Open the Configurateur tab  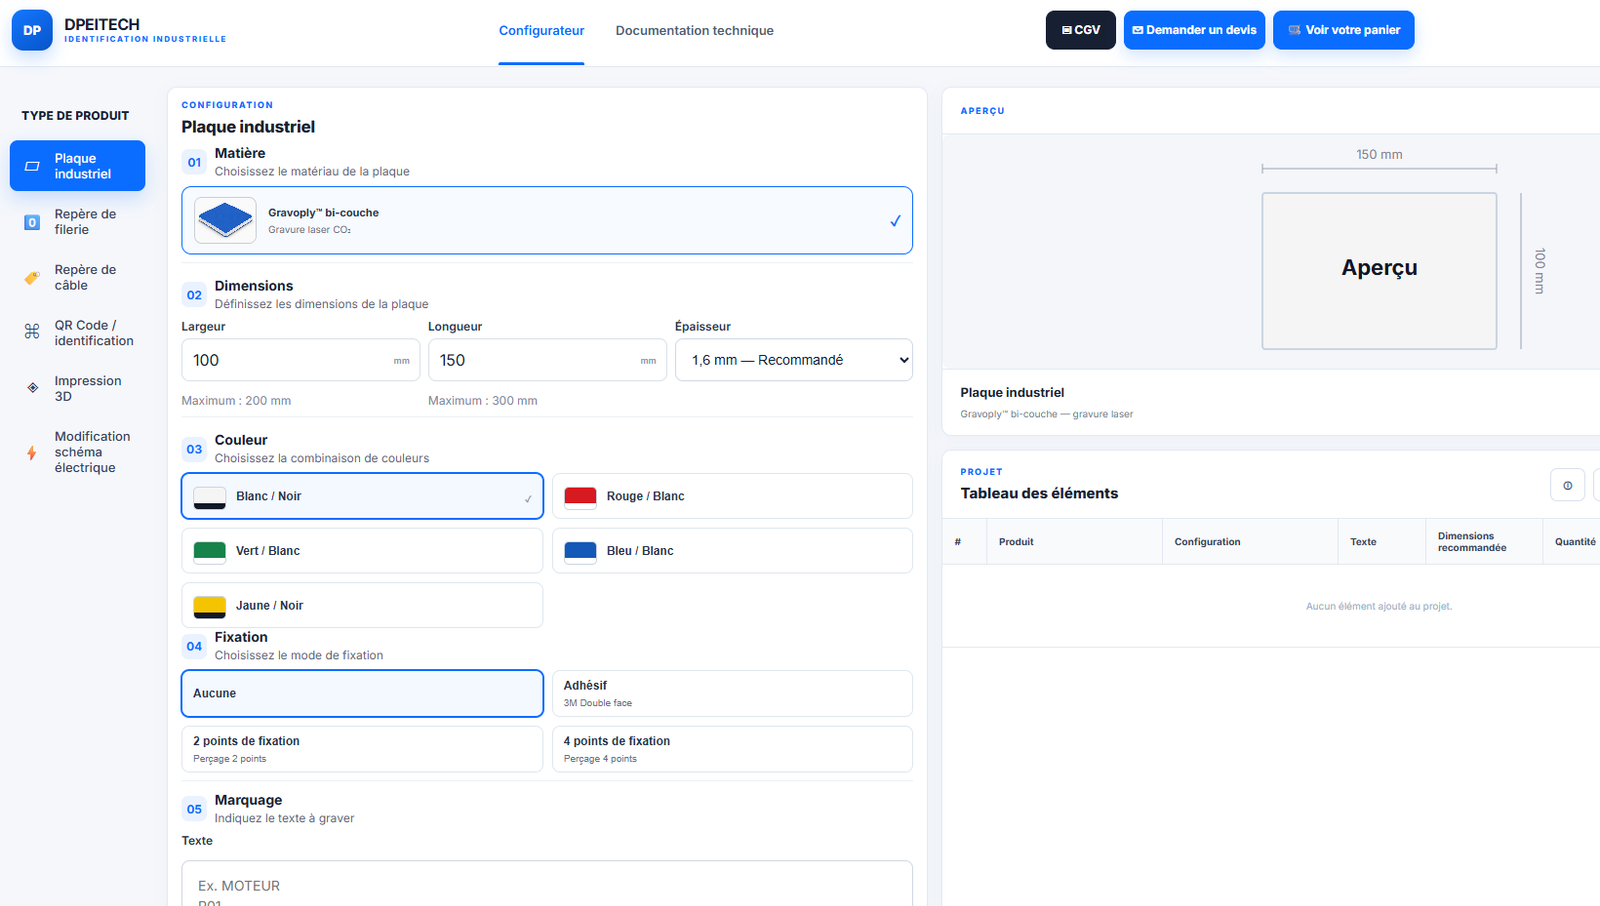[541, 31]
